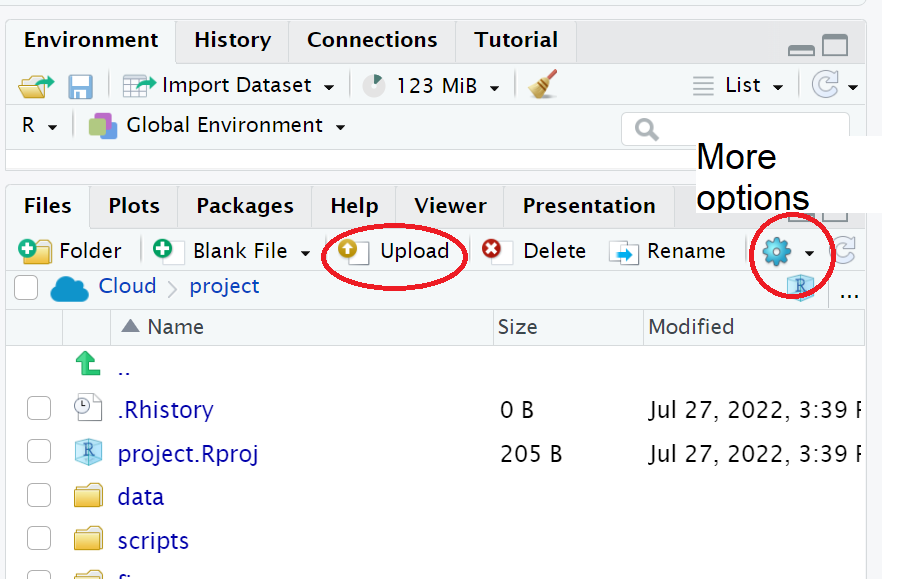This screenshot has height=579, width=913.
Task: Select the project.Rproj checkbox
Action: pos(39,452)
